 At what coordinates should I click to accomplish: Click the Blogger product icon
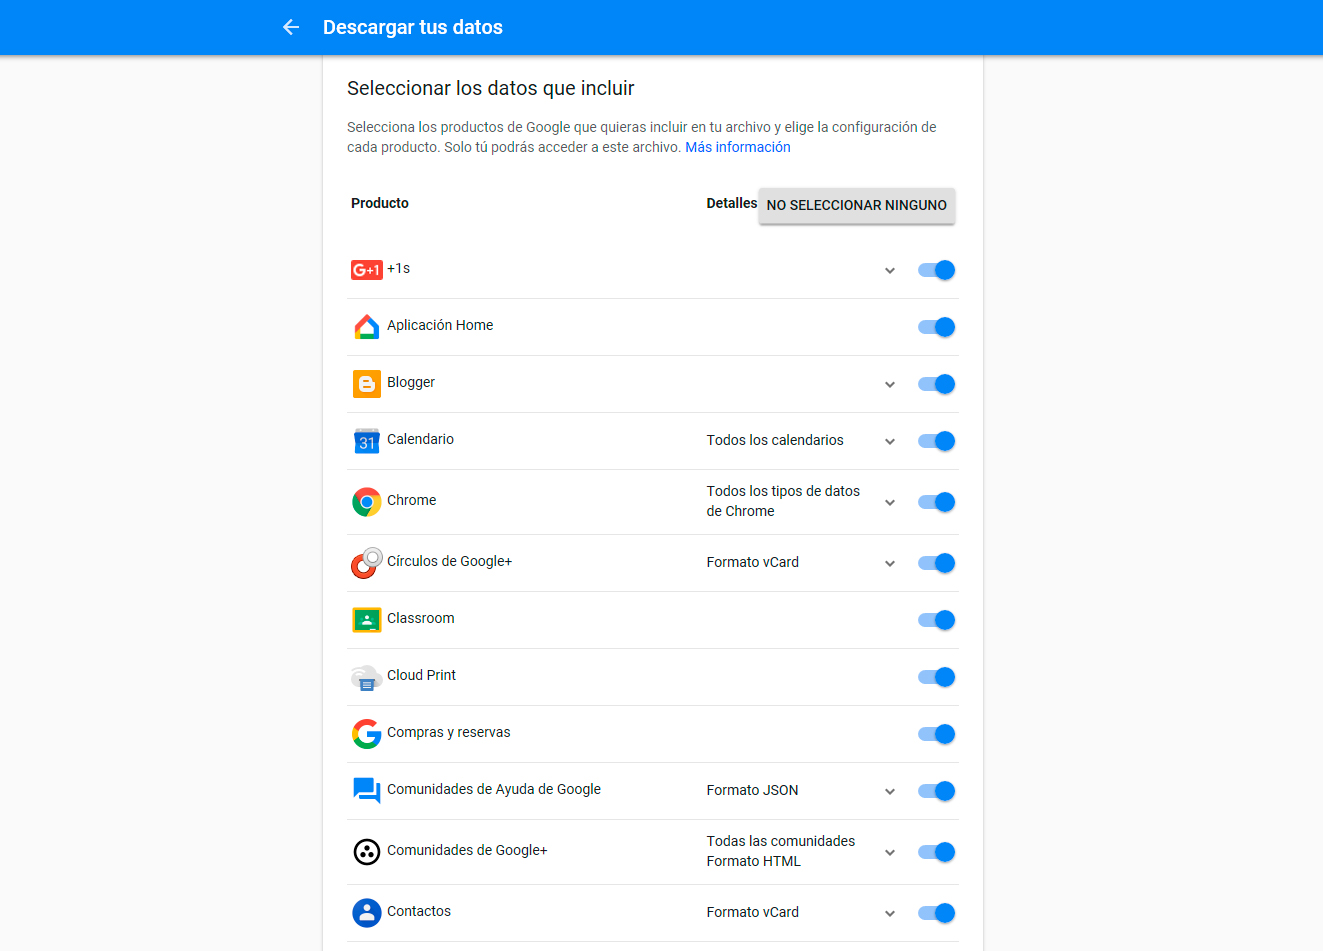(x=367, y=384)
